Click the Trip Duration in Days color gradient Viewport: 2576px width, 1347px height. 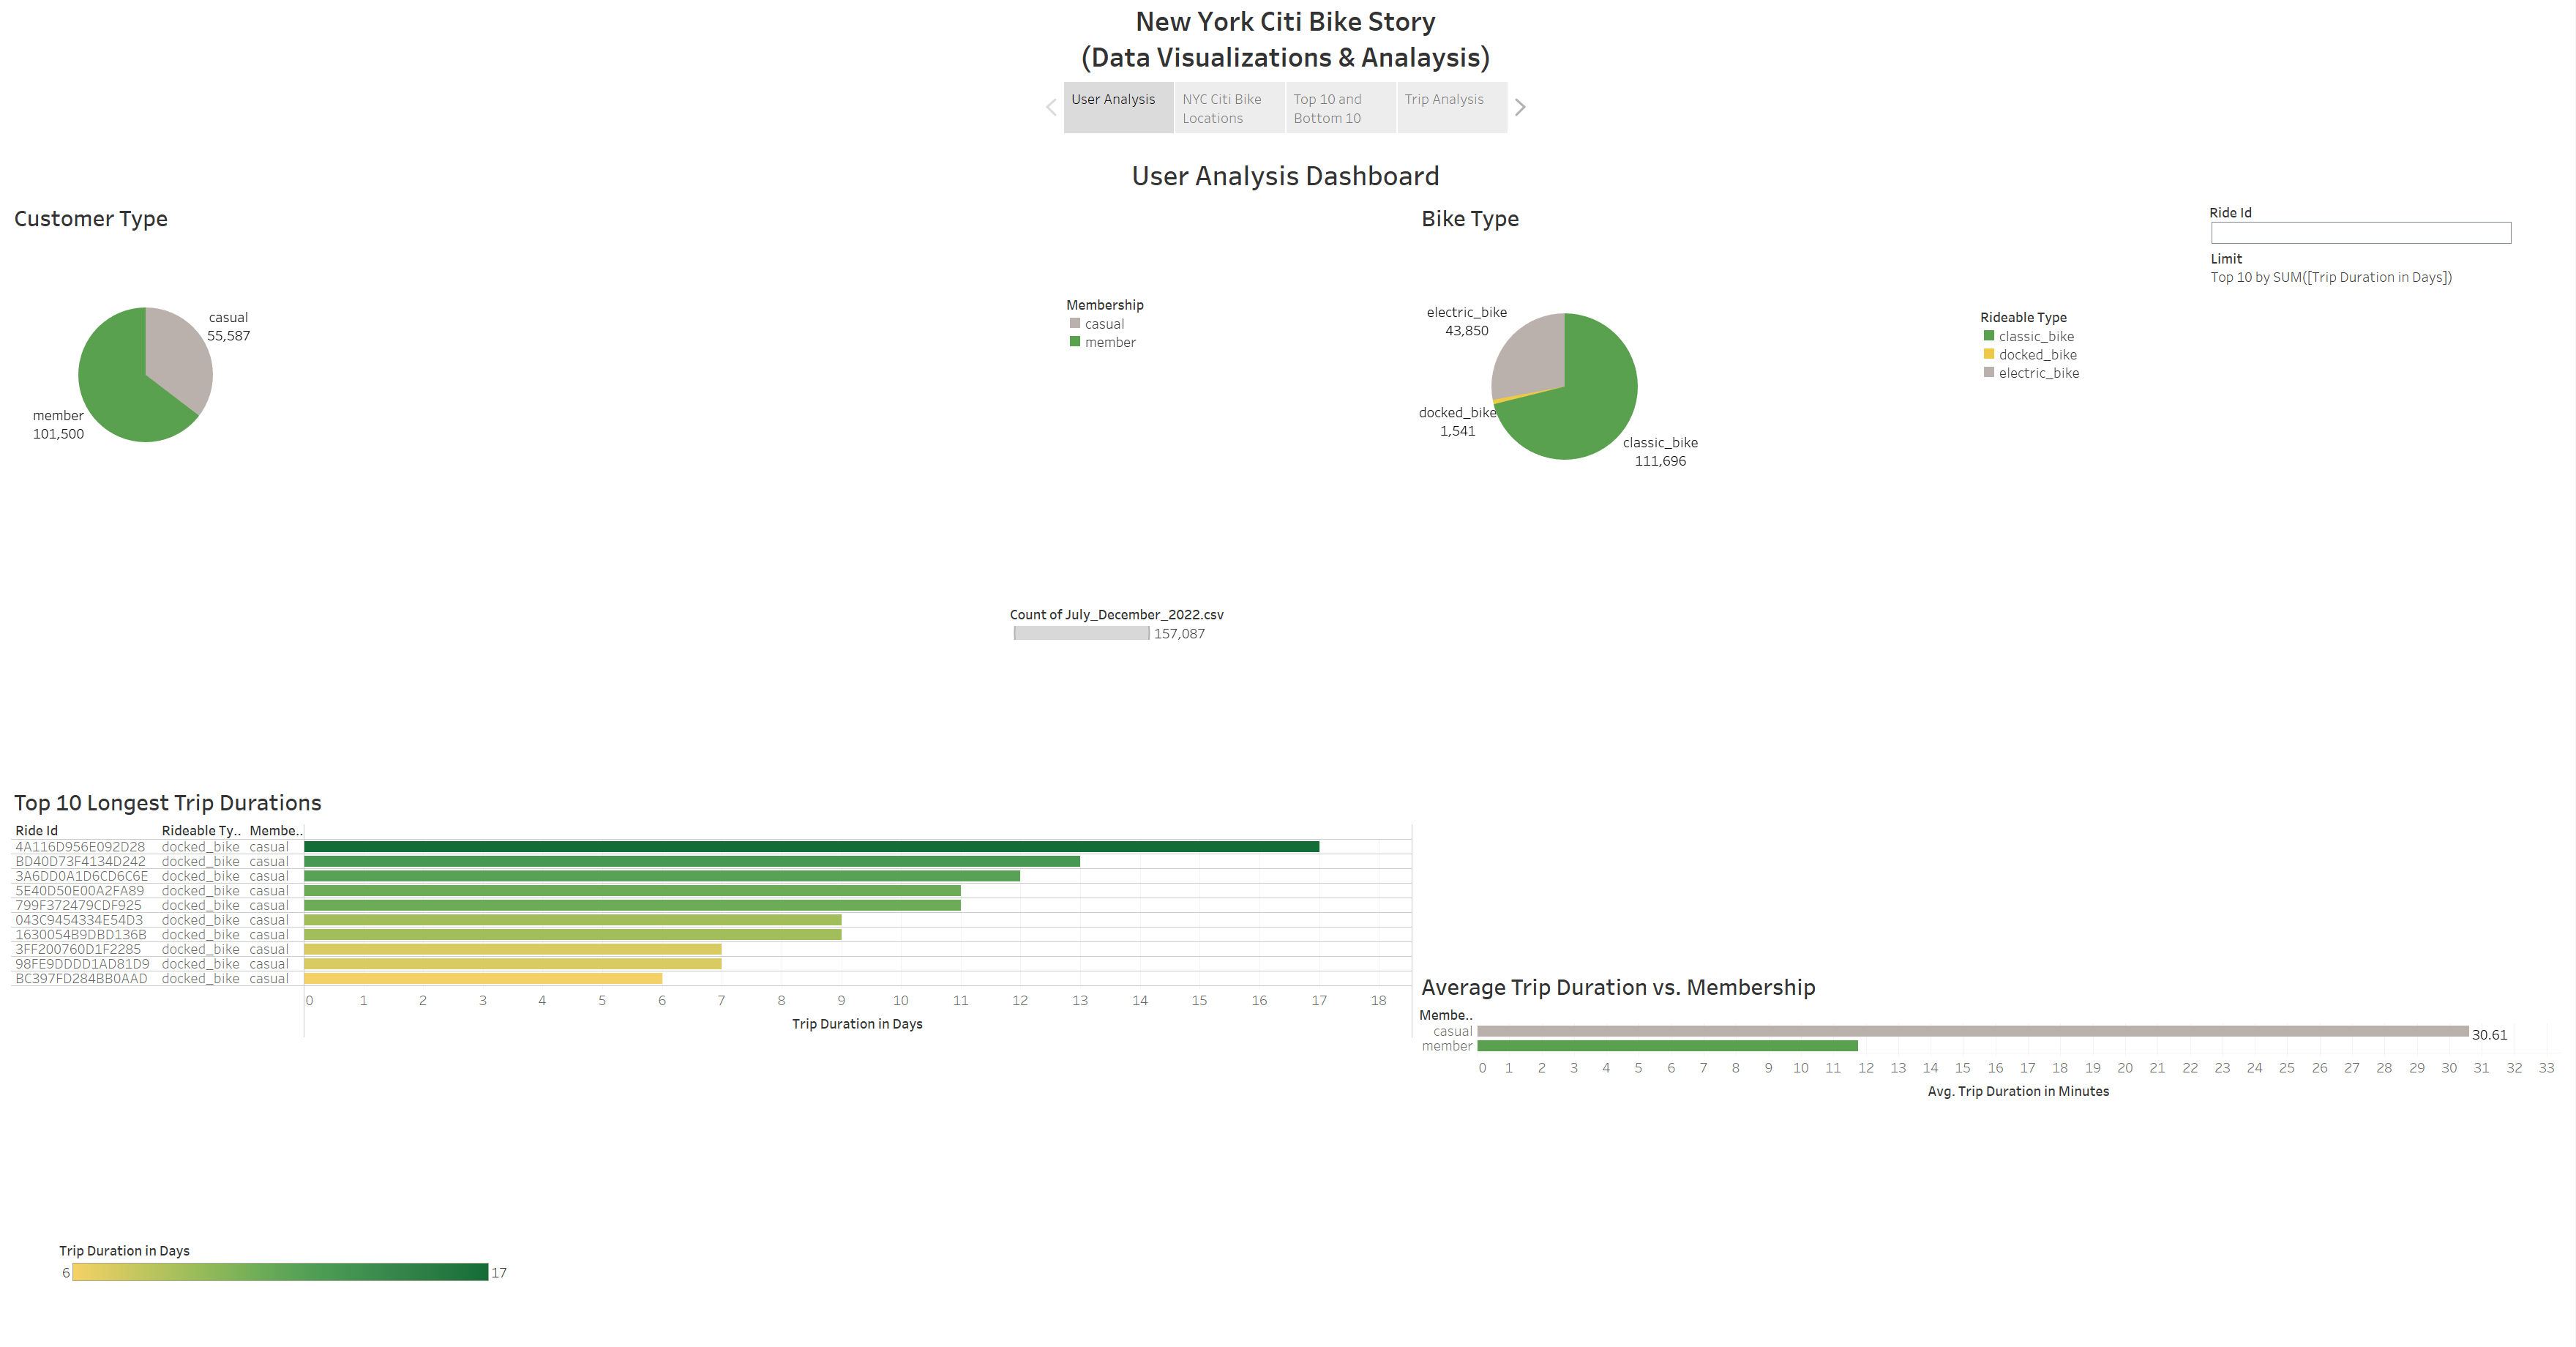[280, 1272]
